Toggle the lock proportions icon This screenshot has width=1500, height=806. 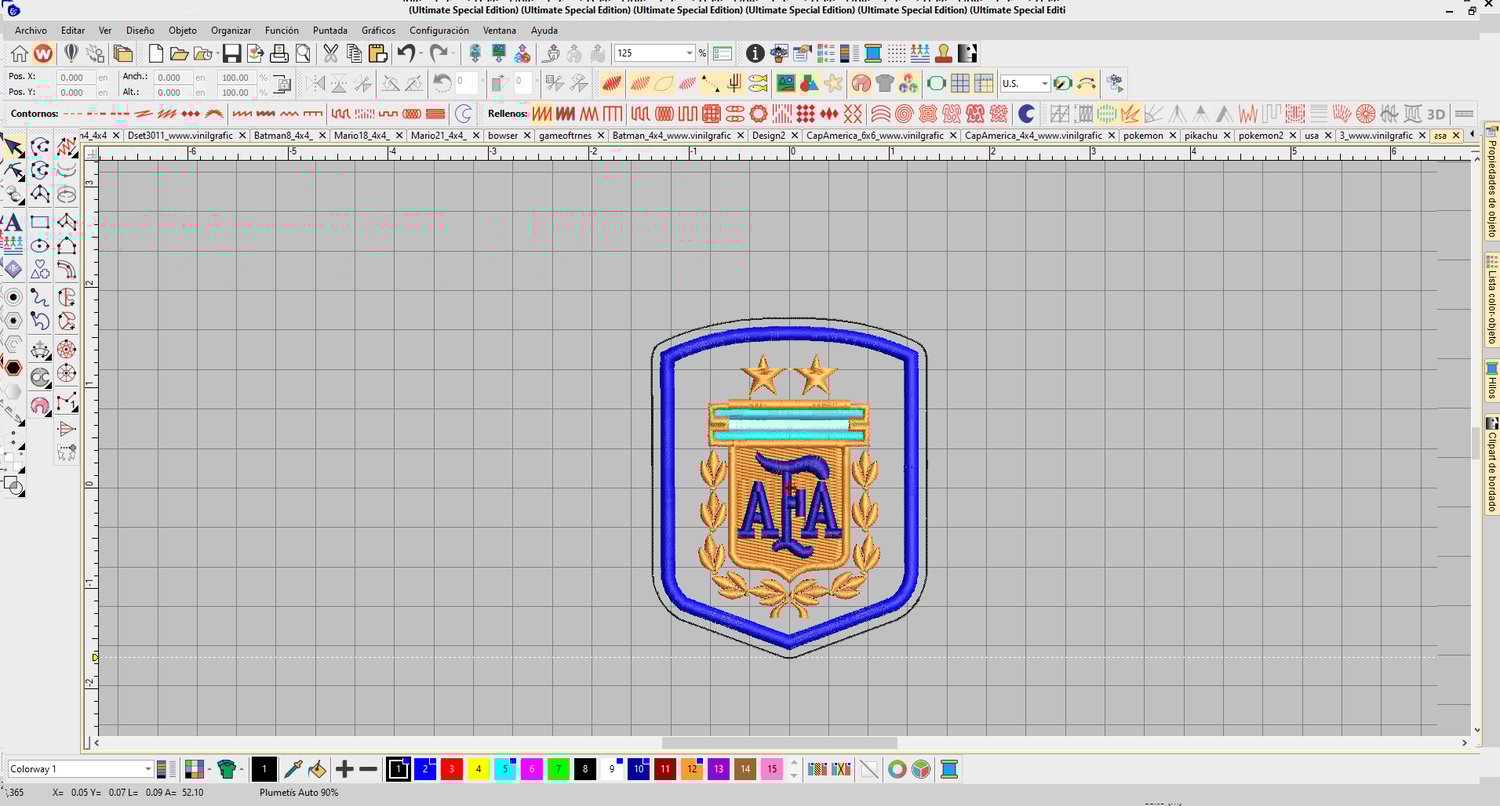coord(282,84)
